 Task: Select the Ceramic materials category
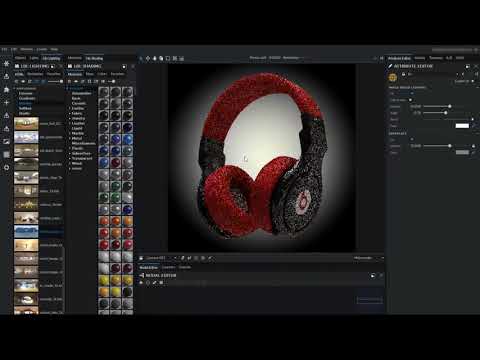coord(79,103)
